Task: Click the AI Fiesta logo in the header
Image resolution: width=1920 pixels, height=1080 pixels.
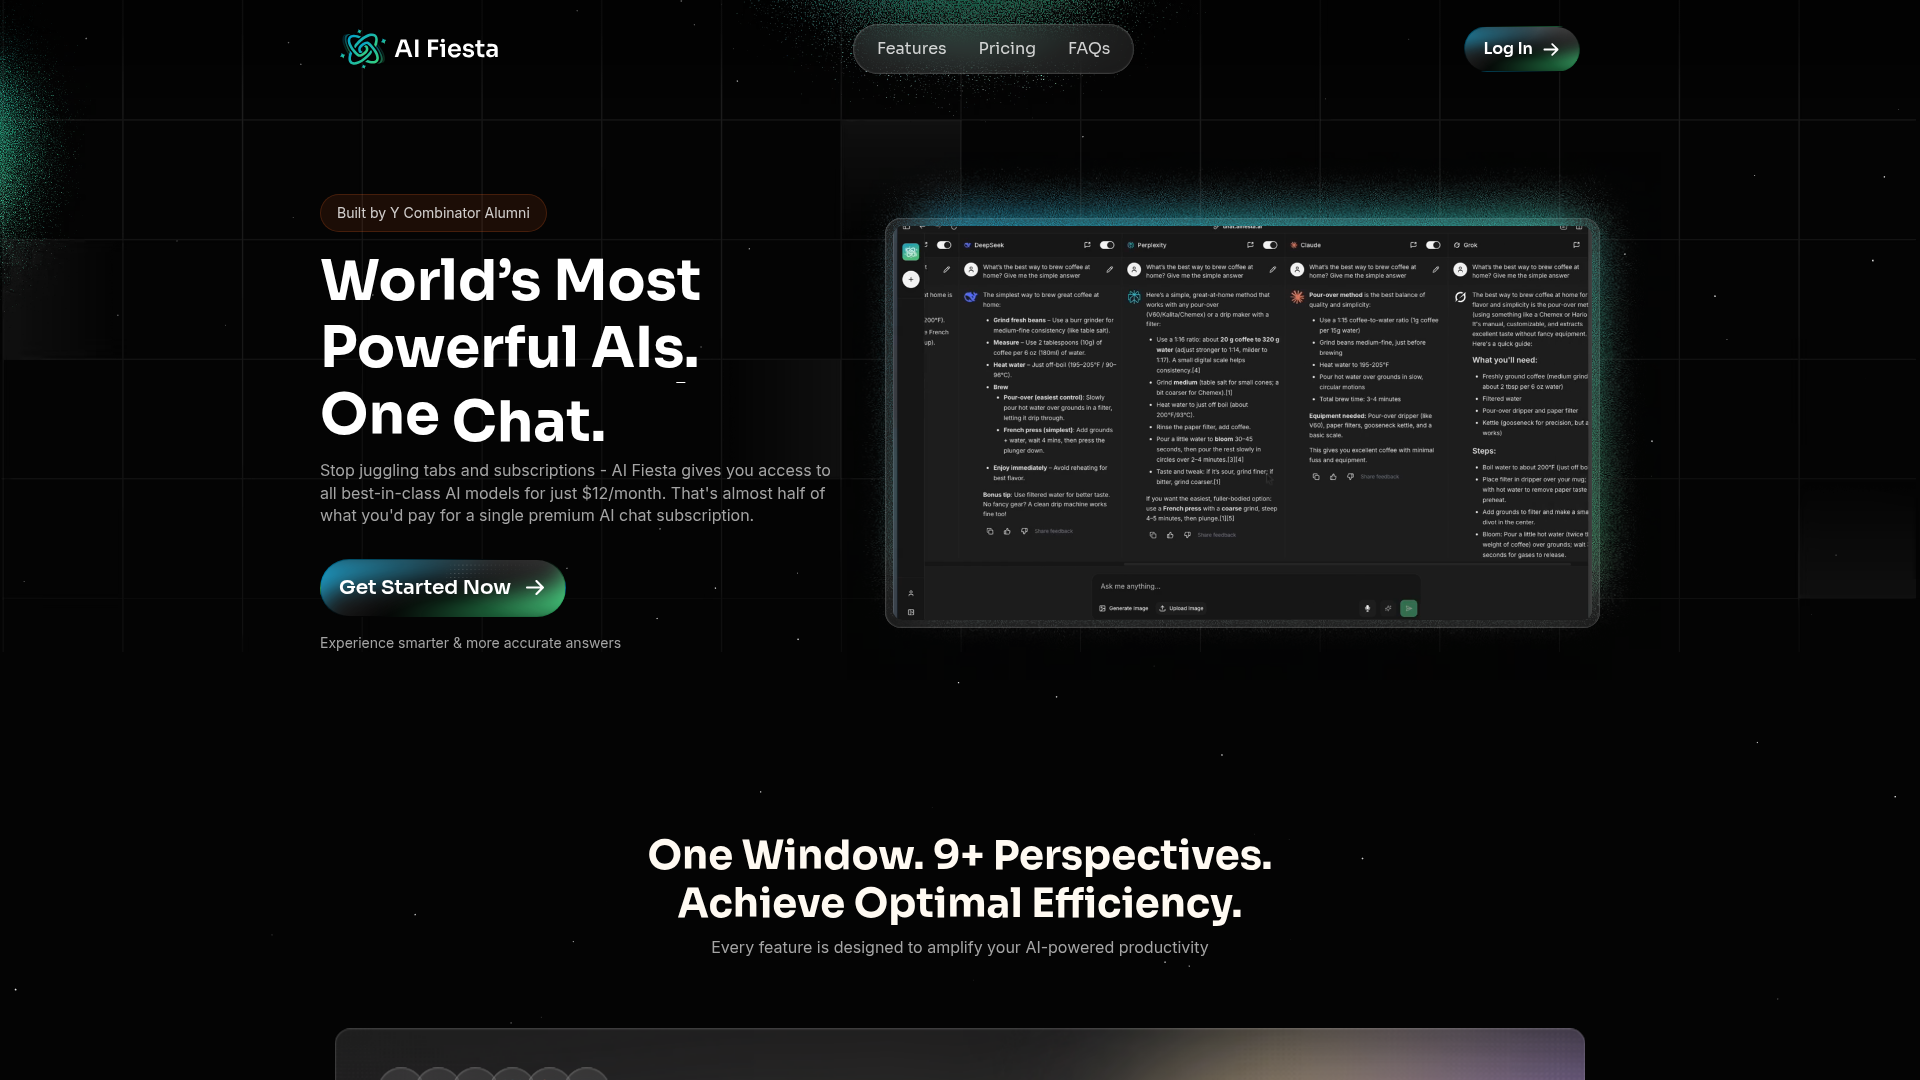Action: coord(419,48)
